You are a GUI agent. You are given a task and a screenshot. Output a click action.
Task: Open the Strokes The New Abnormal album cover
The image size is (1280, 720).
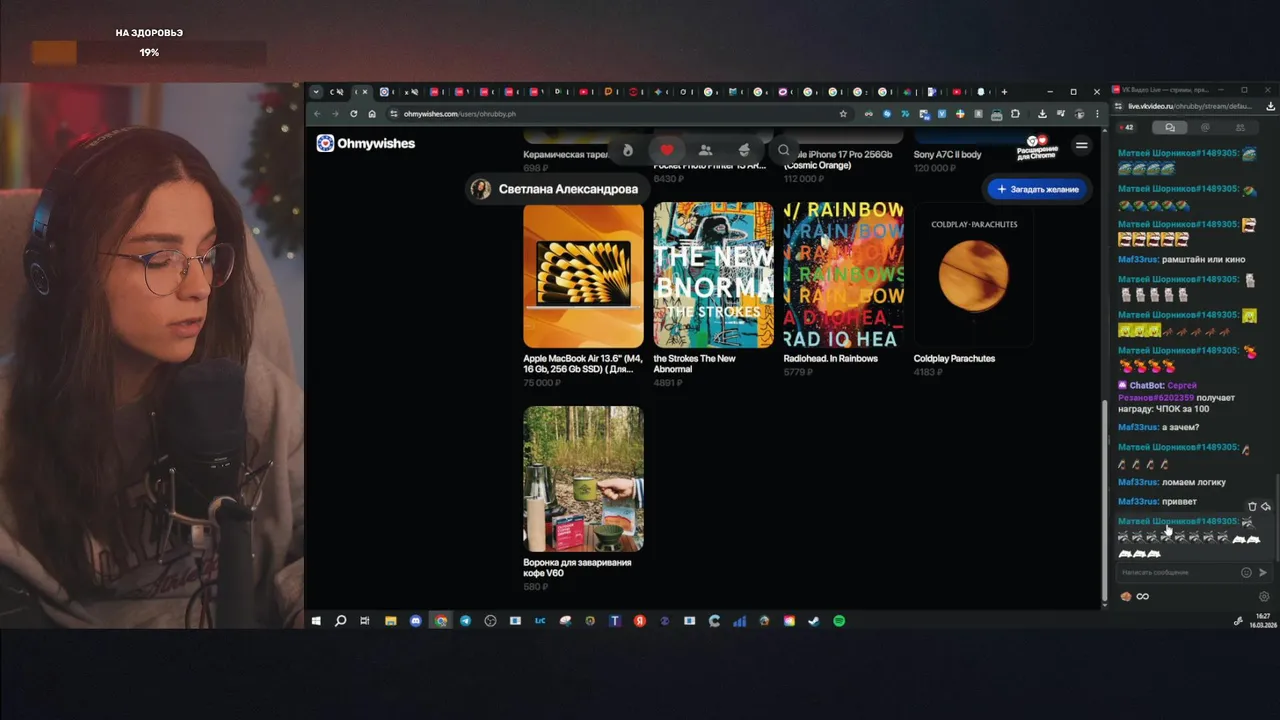tap(713, 275)
